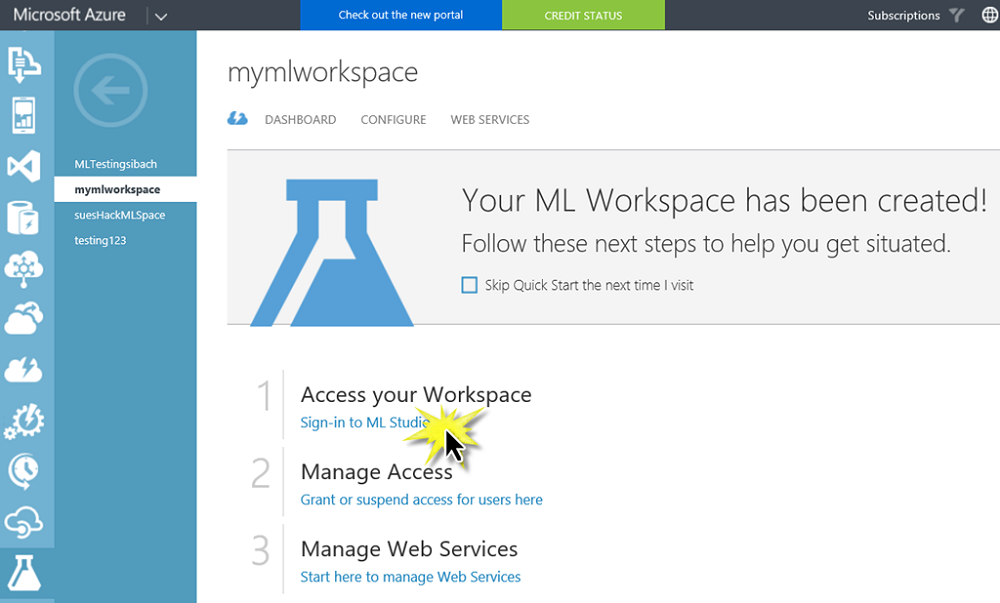Switch to the WEB SERVICES tab
The image size is (1000, 603).
[x=490, y=120]
